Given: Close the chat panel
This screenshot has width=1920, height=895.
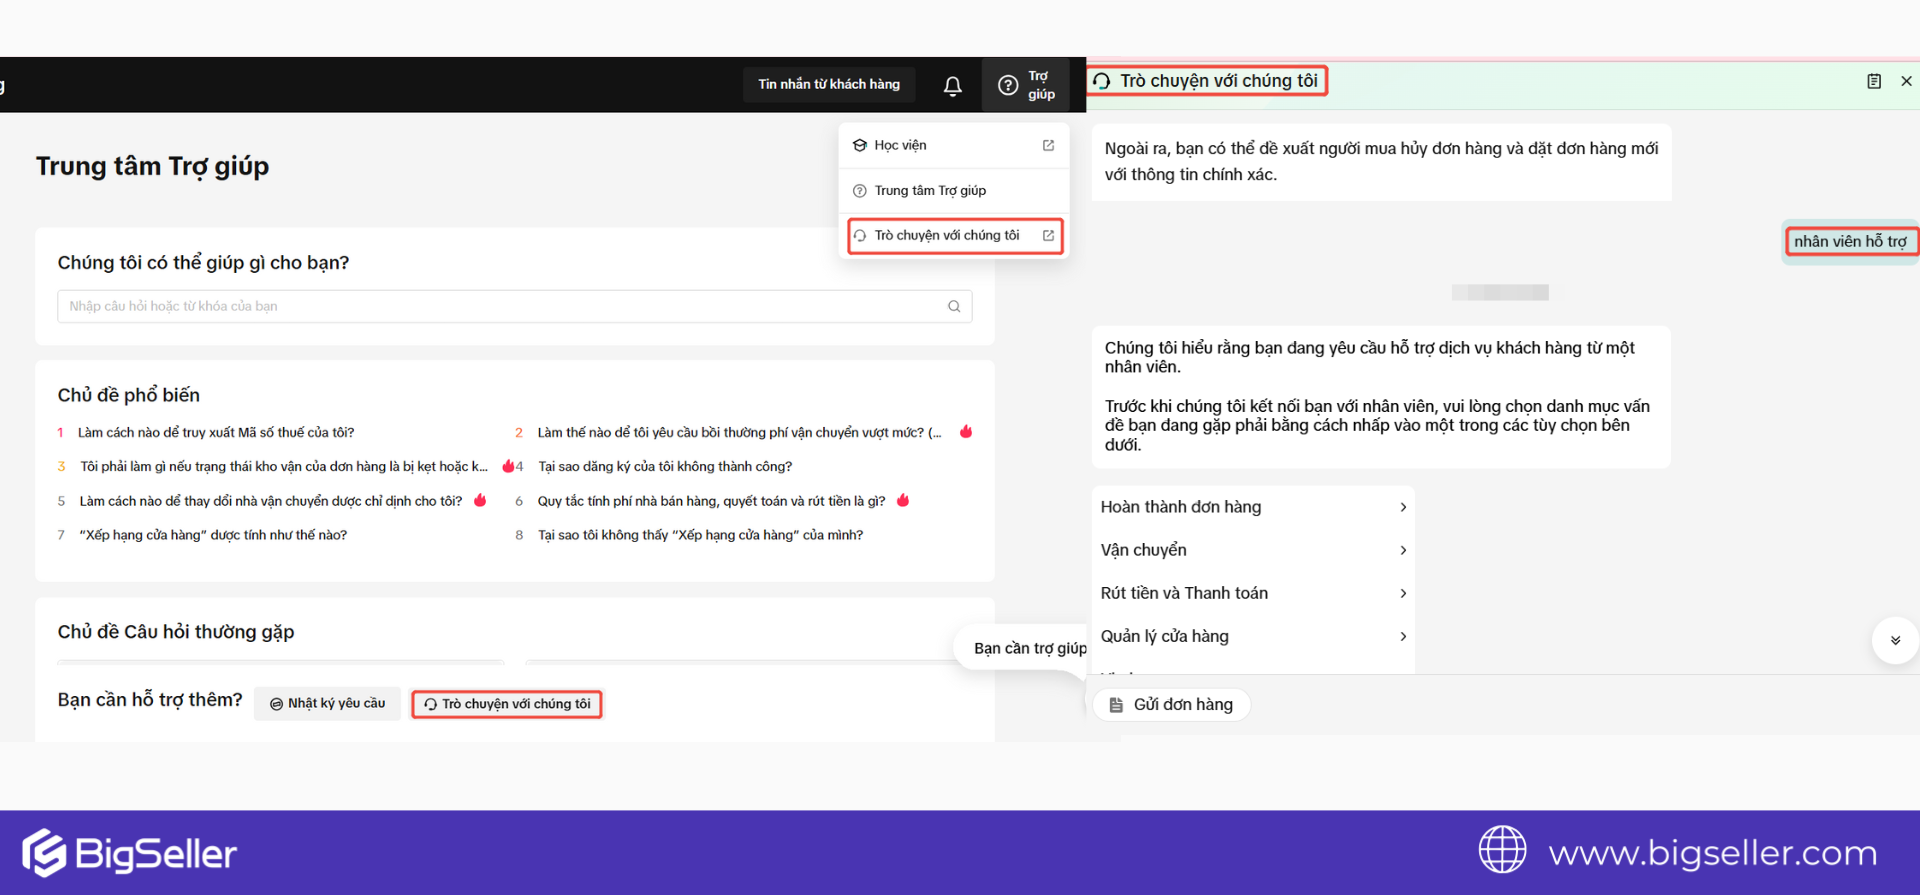Looking at the screenshot, I should pyautogui.click(x=1906, y=82).
